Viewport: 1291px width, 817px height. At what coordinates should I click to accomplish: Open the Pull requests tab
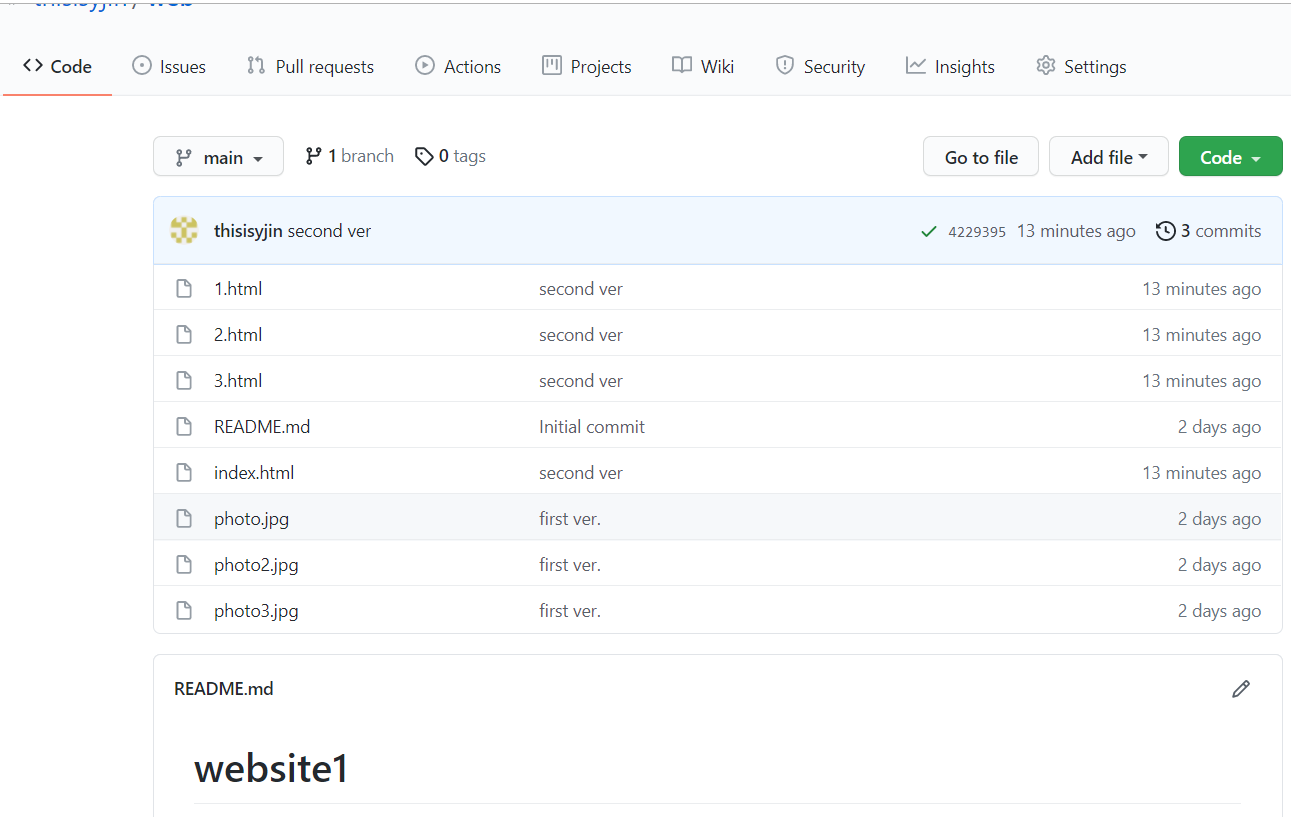click(x=310, y=67)
